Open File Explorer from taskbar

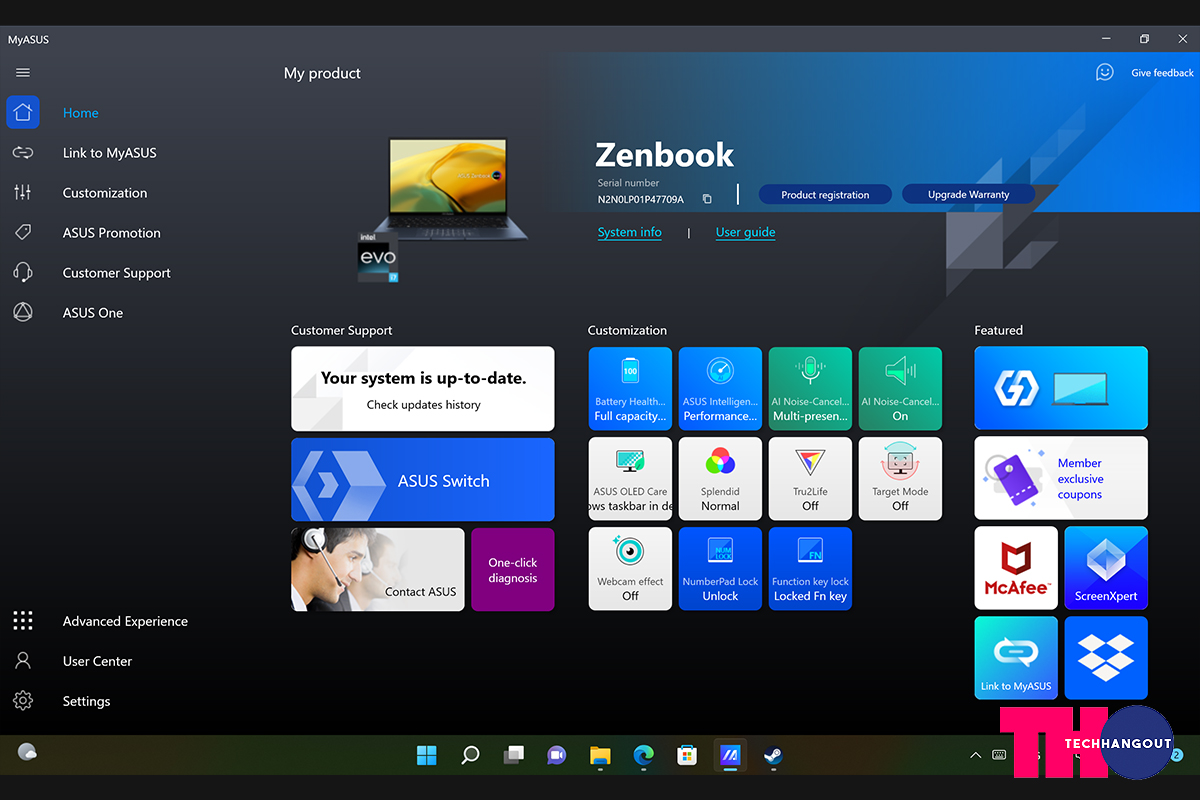(x=600, y=755)
